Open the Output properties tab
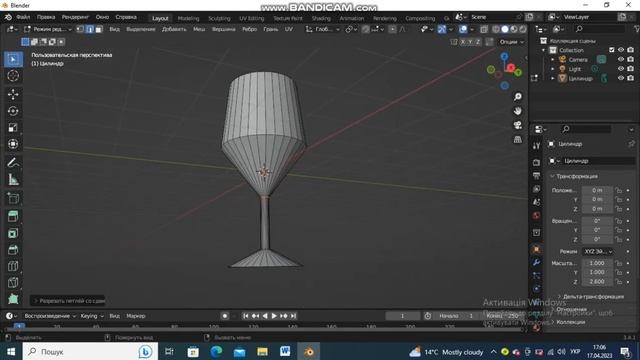 click(536, 176)
